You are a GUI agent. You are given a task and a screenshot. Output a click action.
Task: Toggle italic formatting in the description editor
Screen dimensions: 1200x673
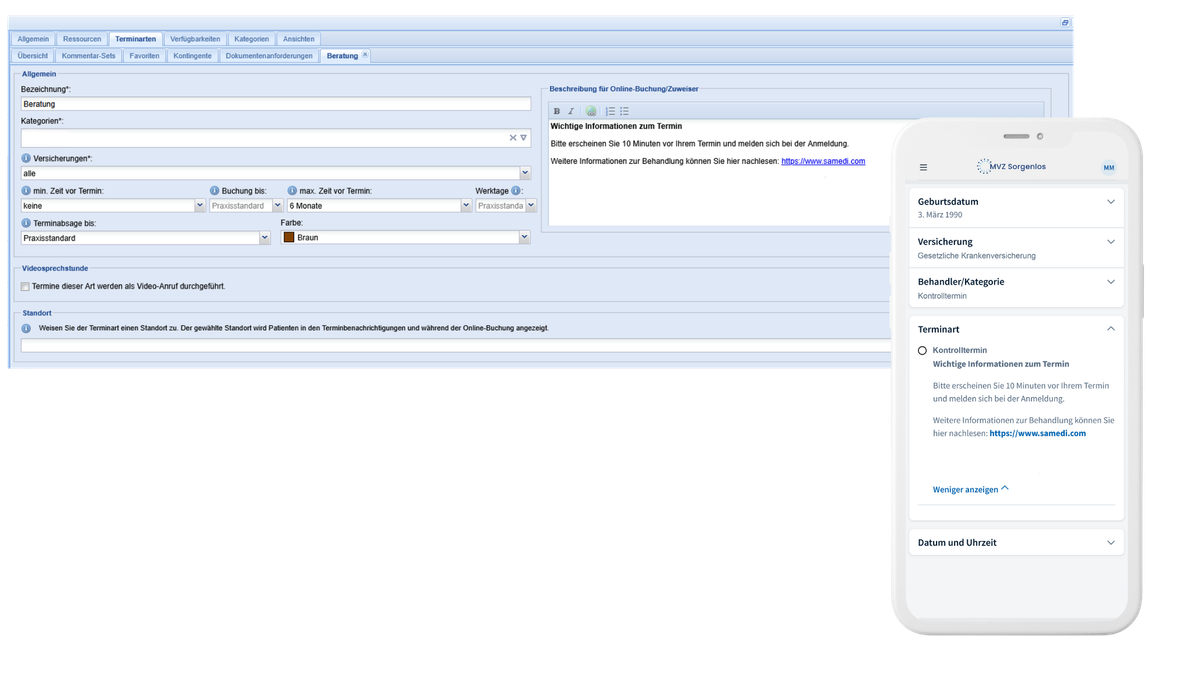[571, 111]
